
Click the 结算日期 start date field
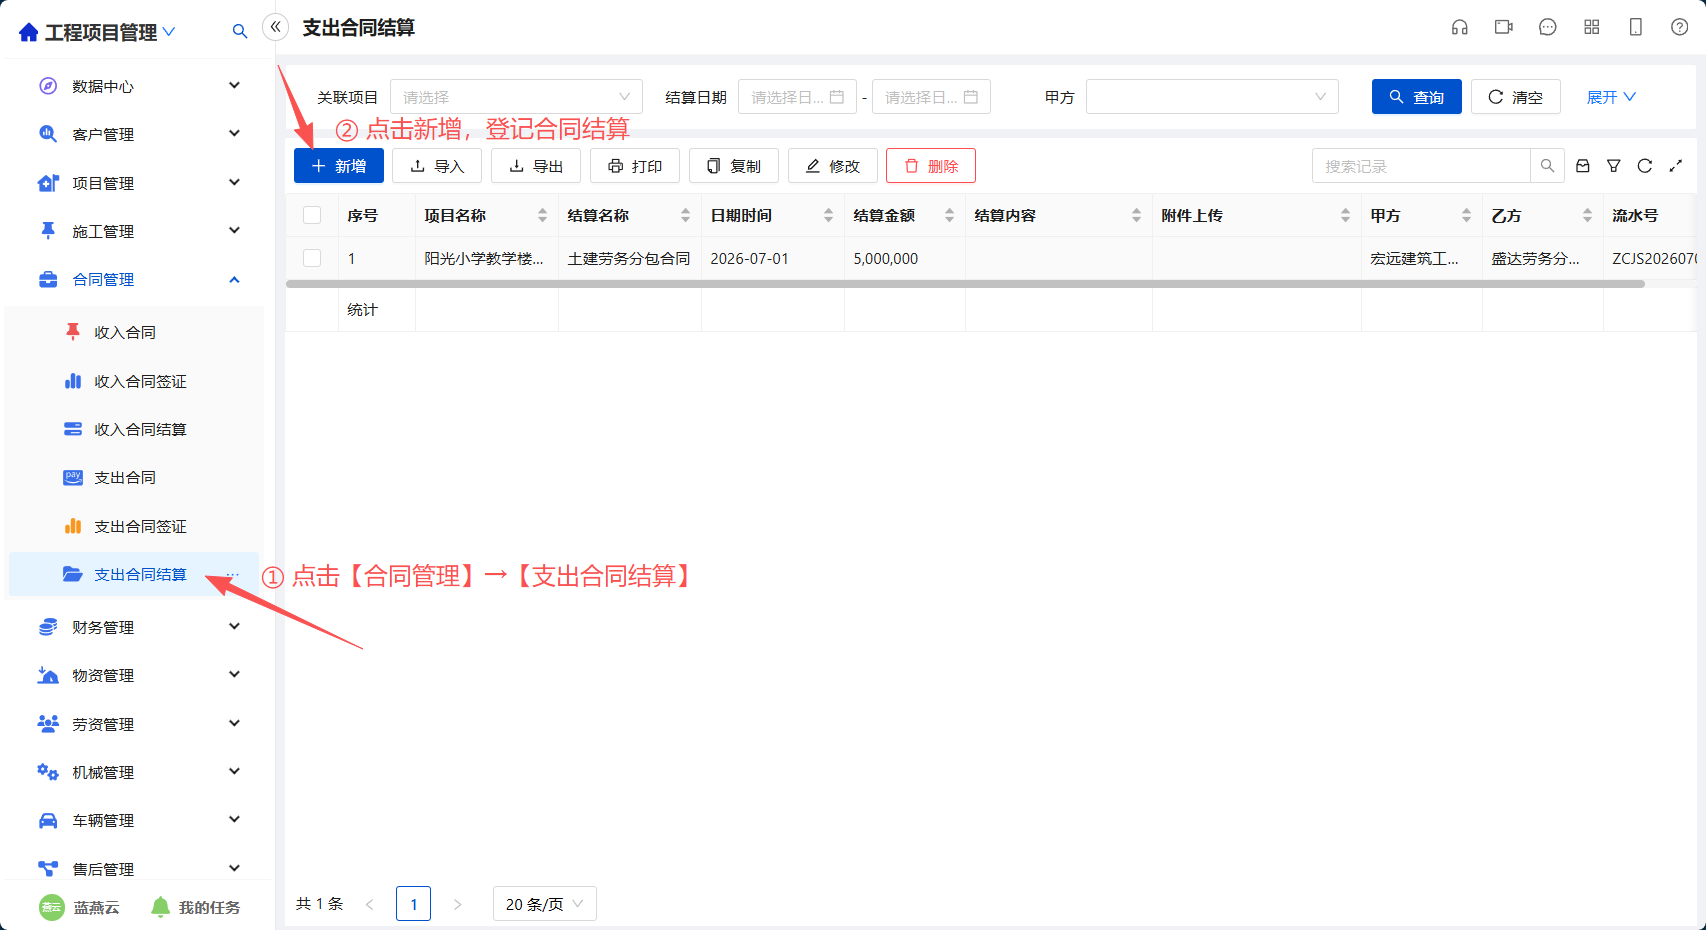point(797,97)
